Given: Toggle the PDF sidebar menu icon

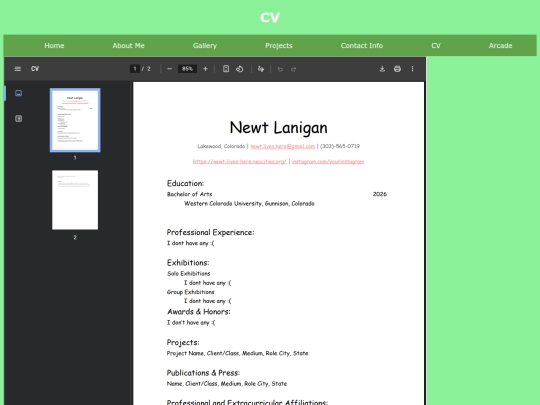Looking at the screenshot, I should point(18,69).
